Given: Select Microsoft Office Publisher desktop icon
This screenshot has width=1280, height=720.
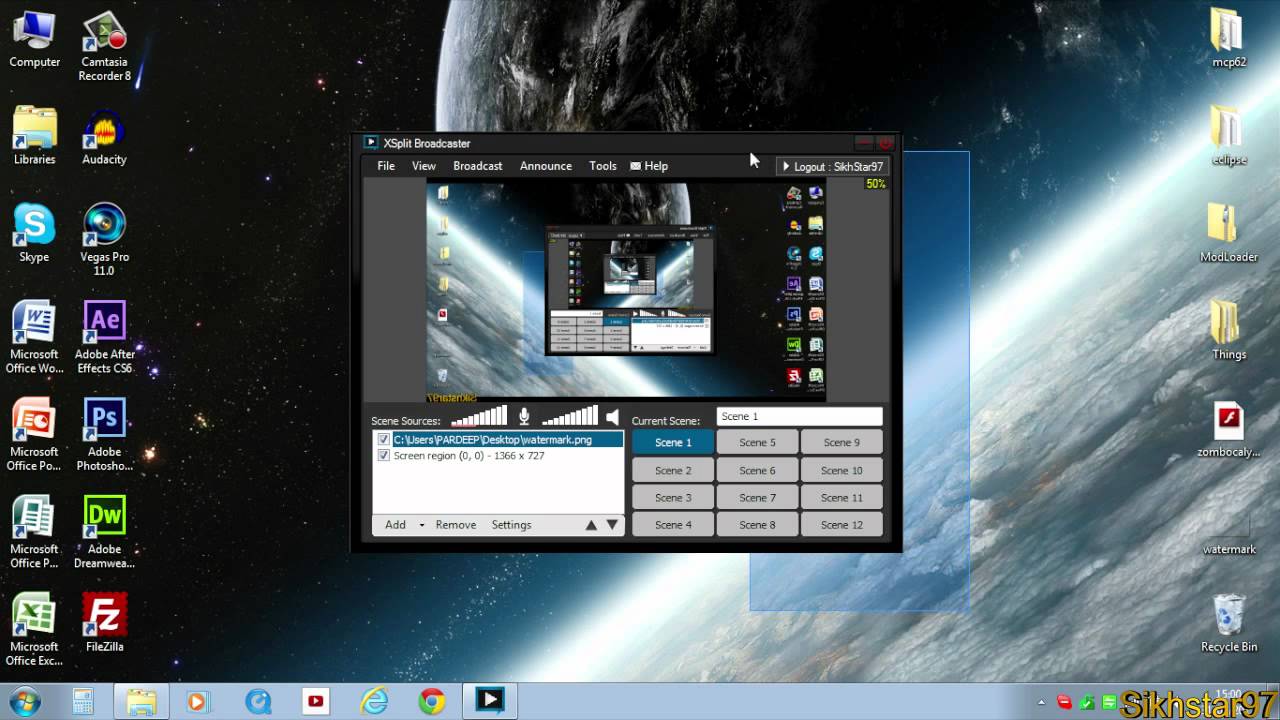Looking at the screenshot, I should [x=34, y=531].
